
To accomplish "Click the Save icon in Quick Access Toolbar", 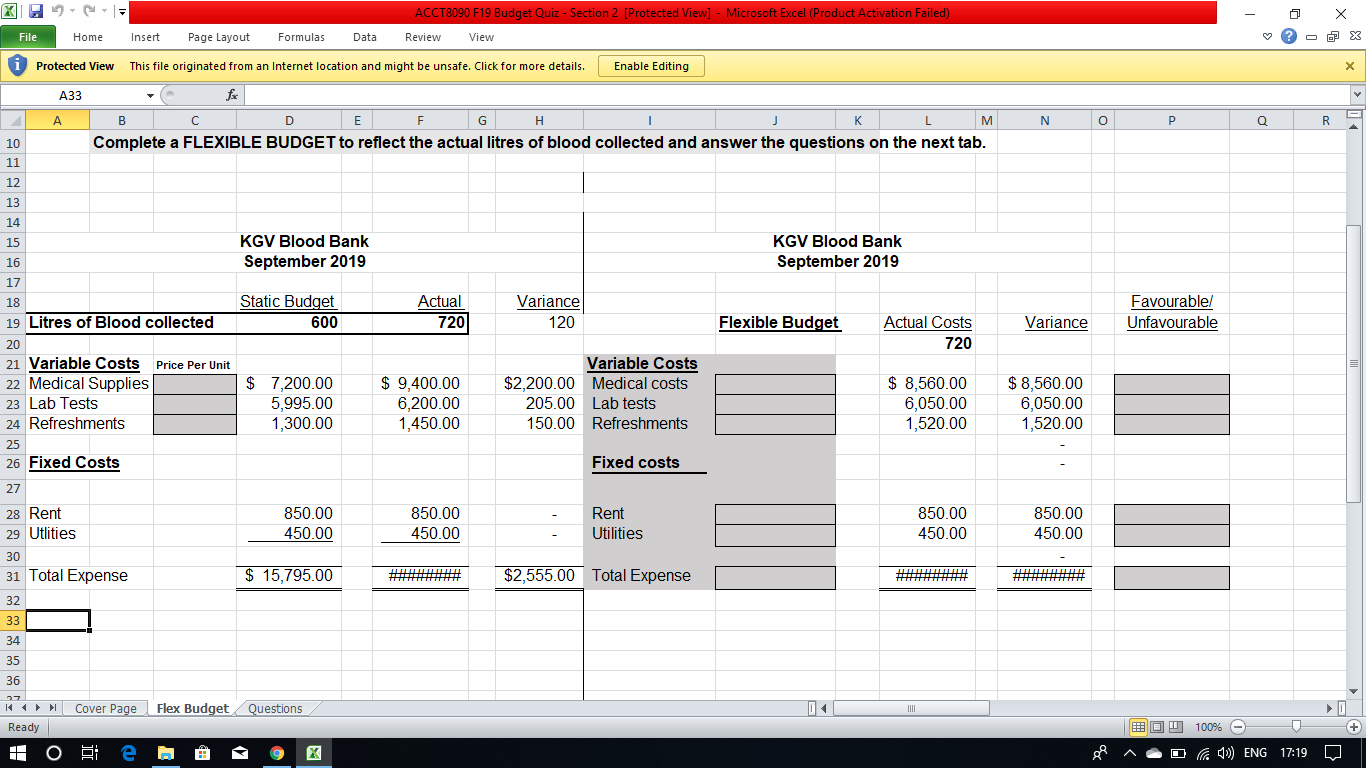I will pyautogui.click(x=36, y=12).
